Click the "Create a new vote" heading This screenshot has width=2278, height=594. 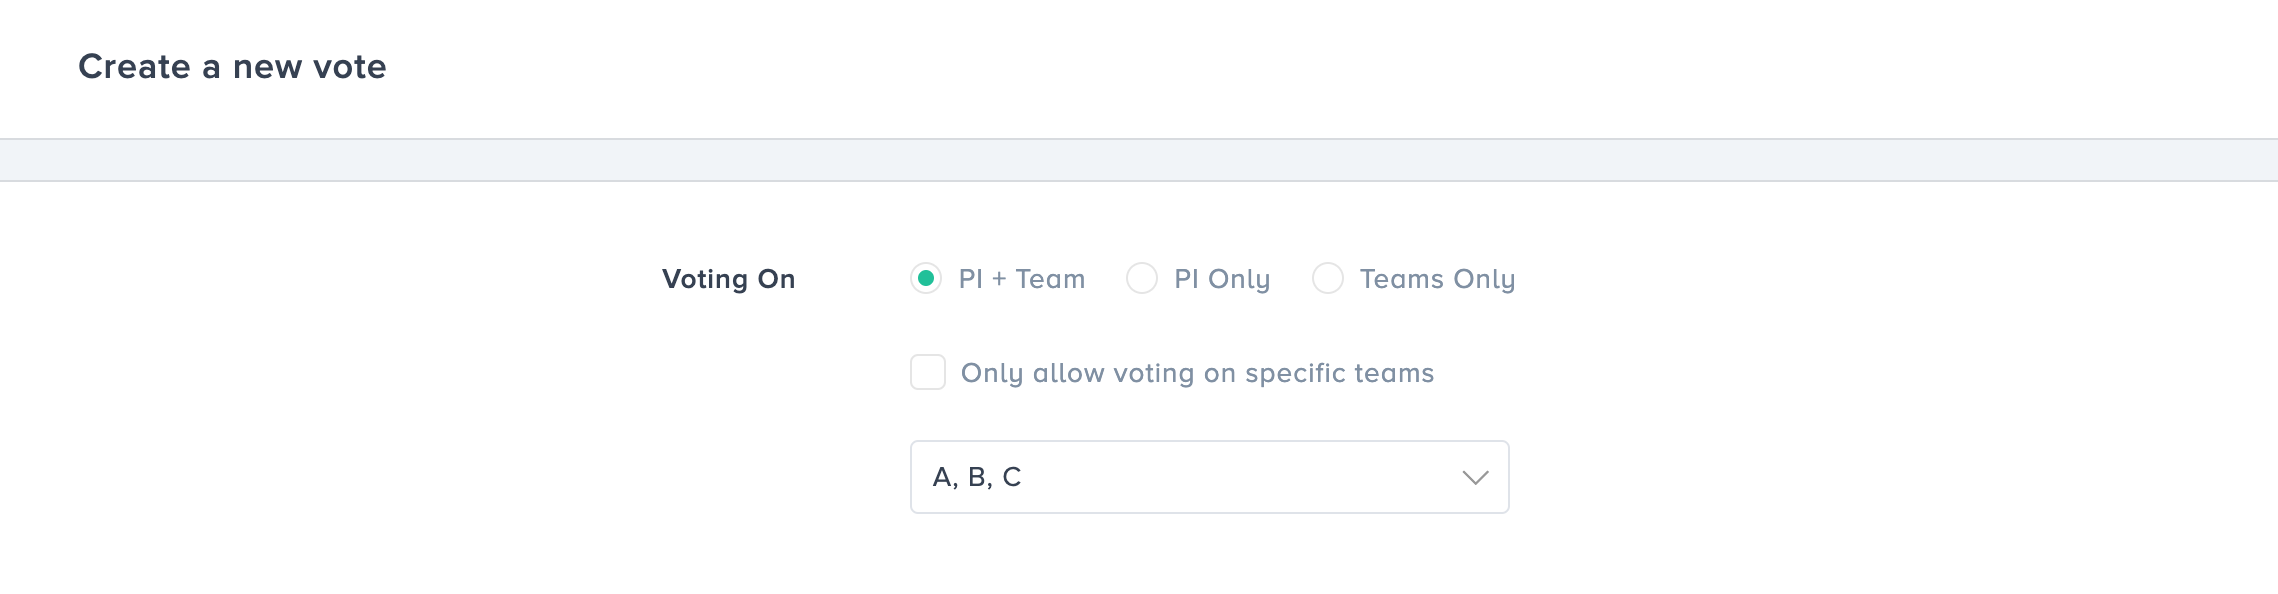point(232,67)
